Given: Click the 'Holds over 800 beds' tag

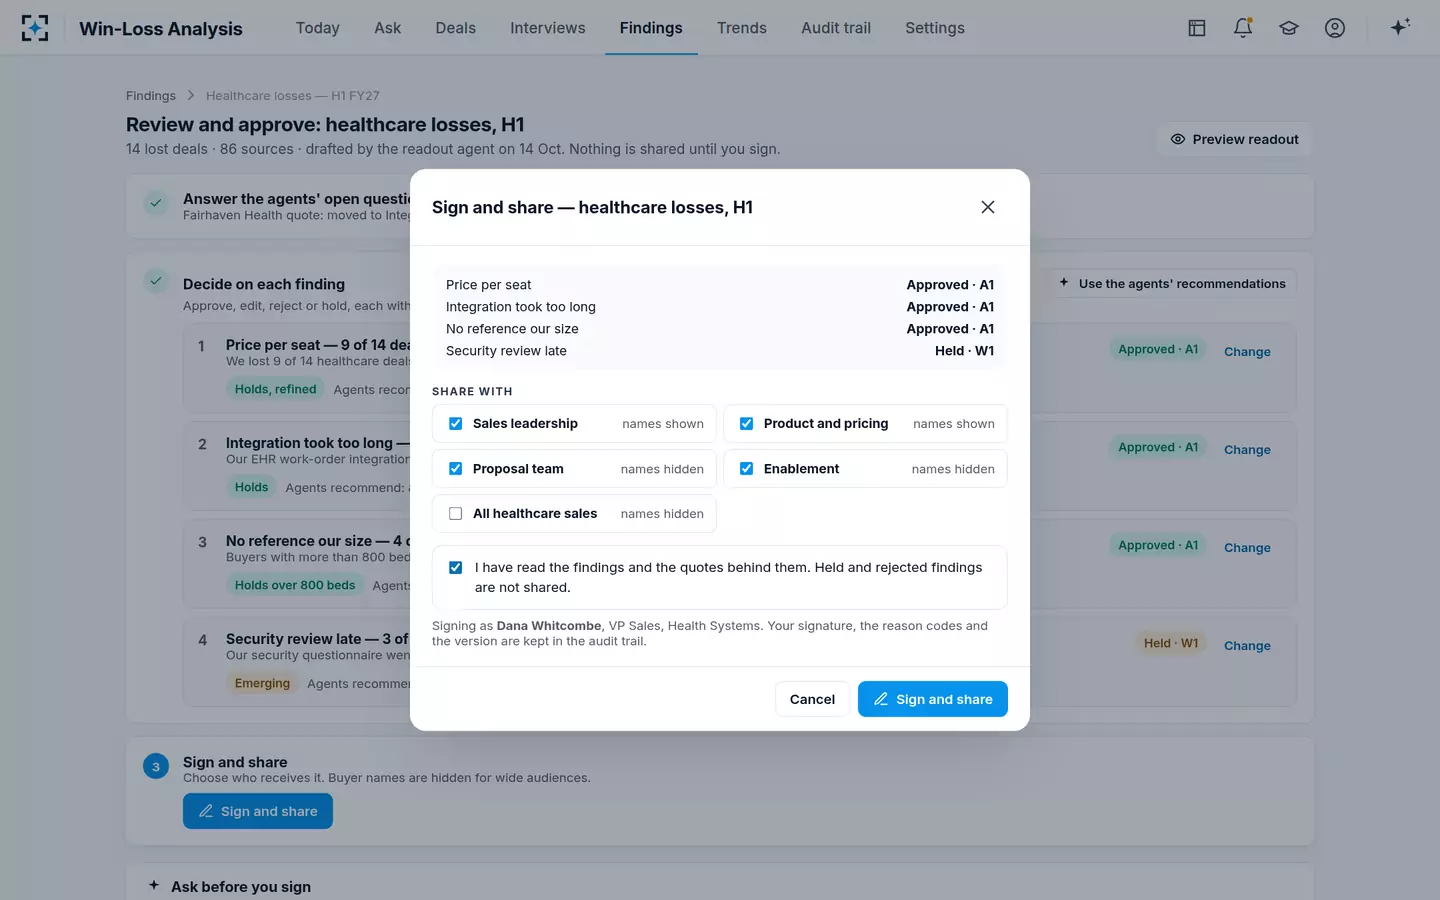Looking at the screenshot, I should (295, 585).
